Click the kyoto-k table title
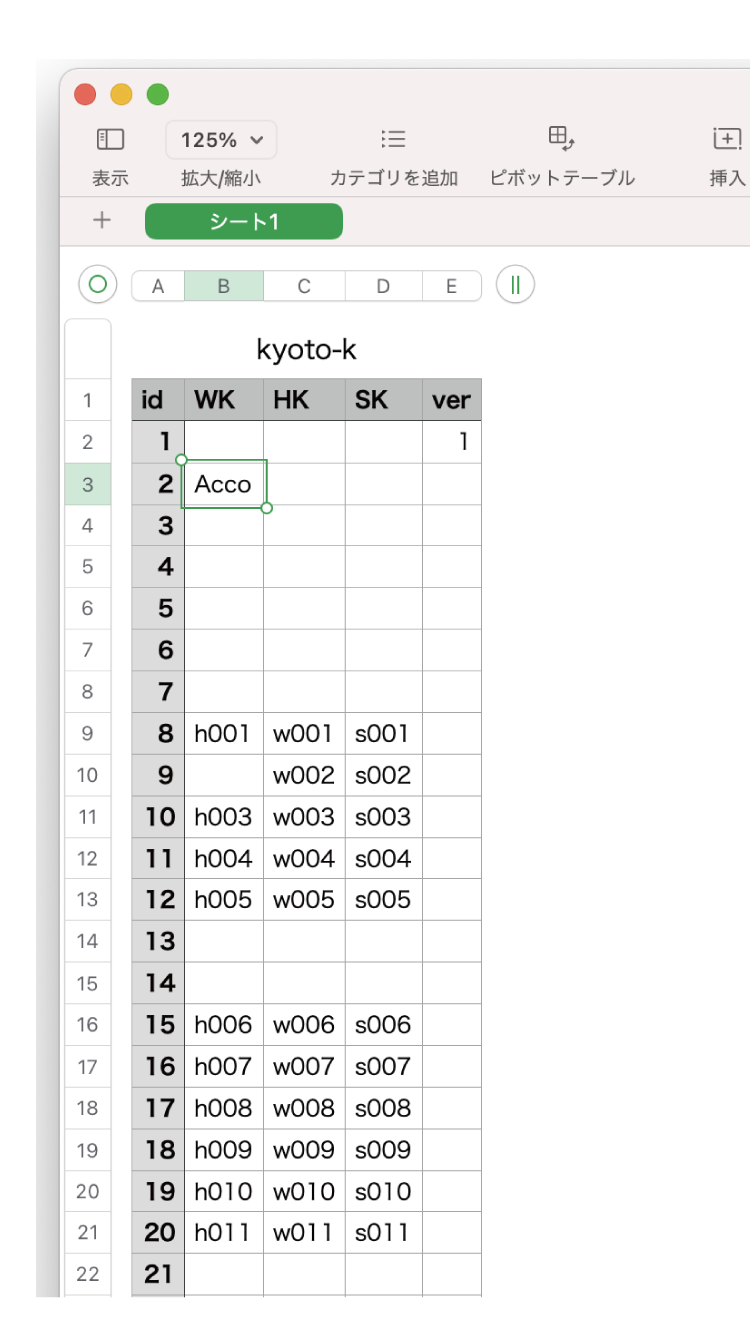Screen dimensions: 750x1334 coord(306,350)
